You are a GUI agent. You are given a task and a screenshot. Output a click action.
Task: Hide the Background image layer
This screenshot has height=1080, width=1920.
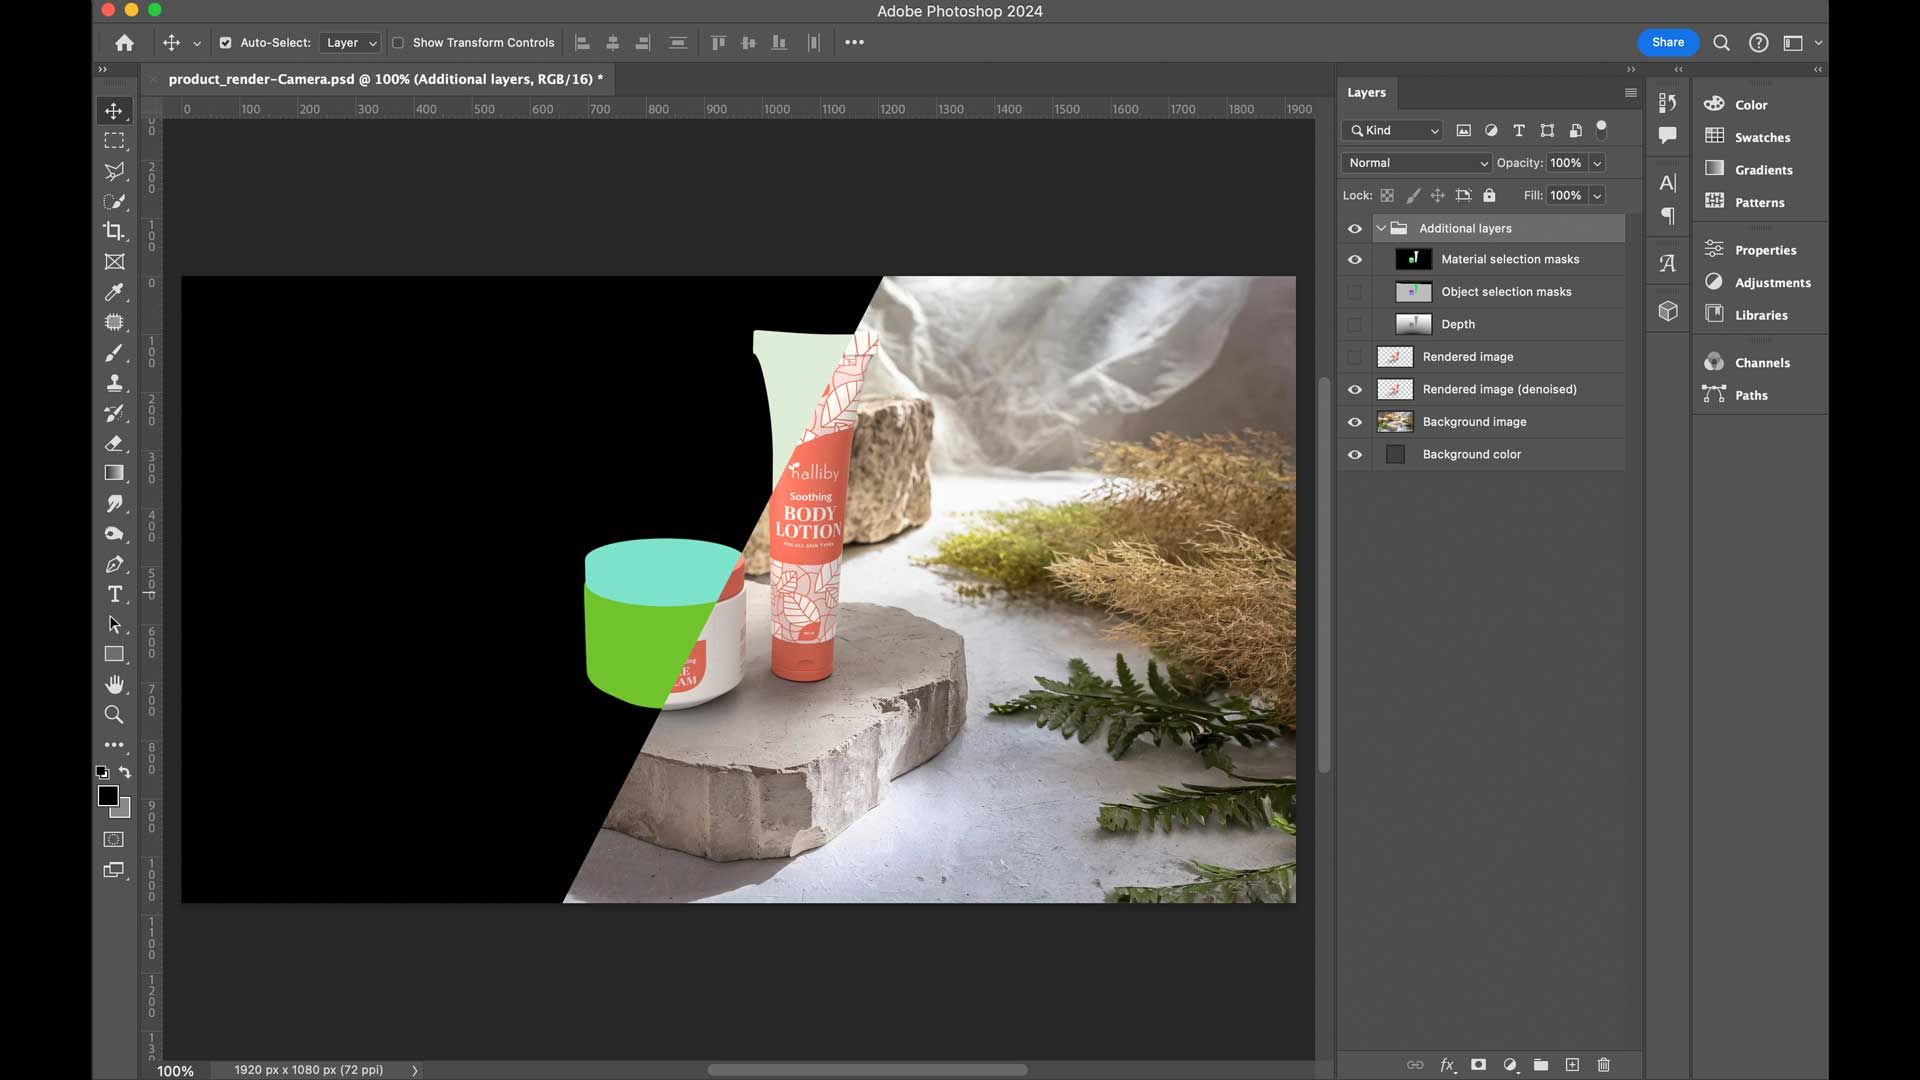point(1355,421)
